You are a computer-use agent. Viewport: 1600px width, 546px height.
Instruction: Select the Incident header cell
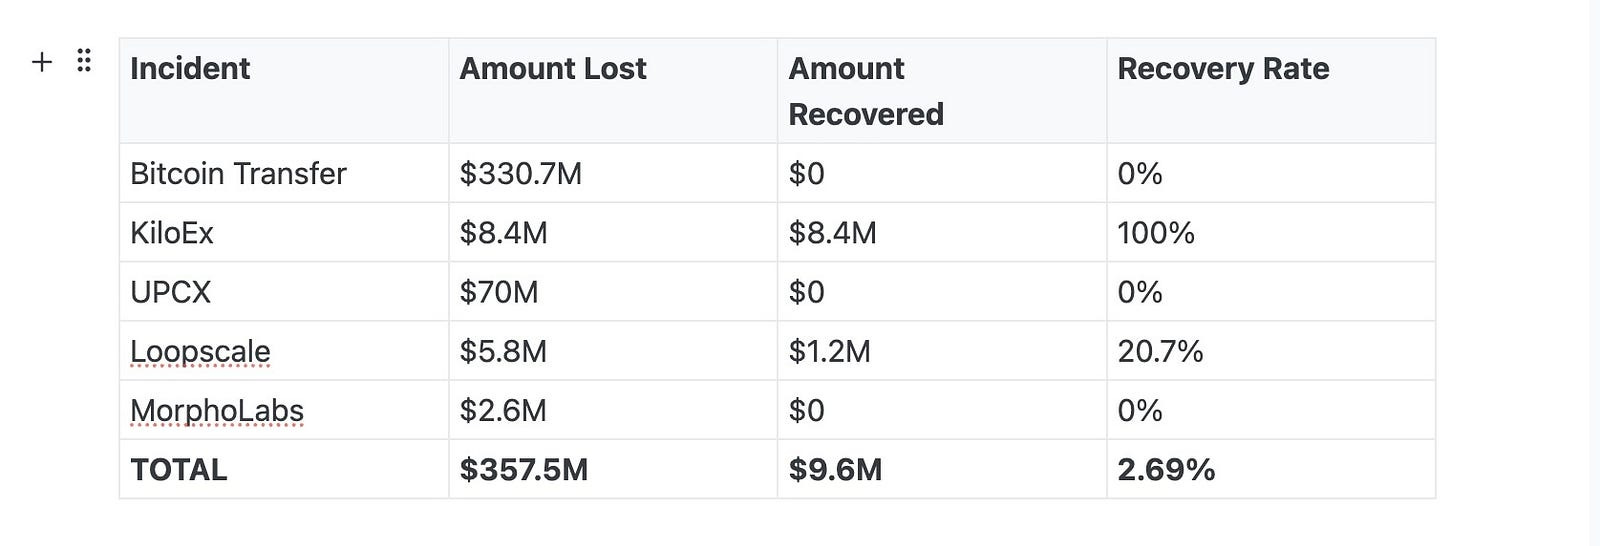click(x=284, y=91)
